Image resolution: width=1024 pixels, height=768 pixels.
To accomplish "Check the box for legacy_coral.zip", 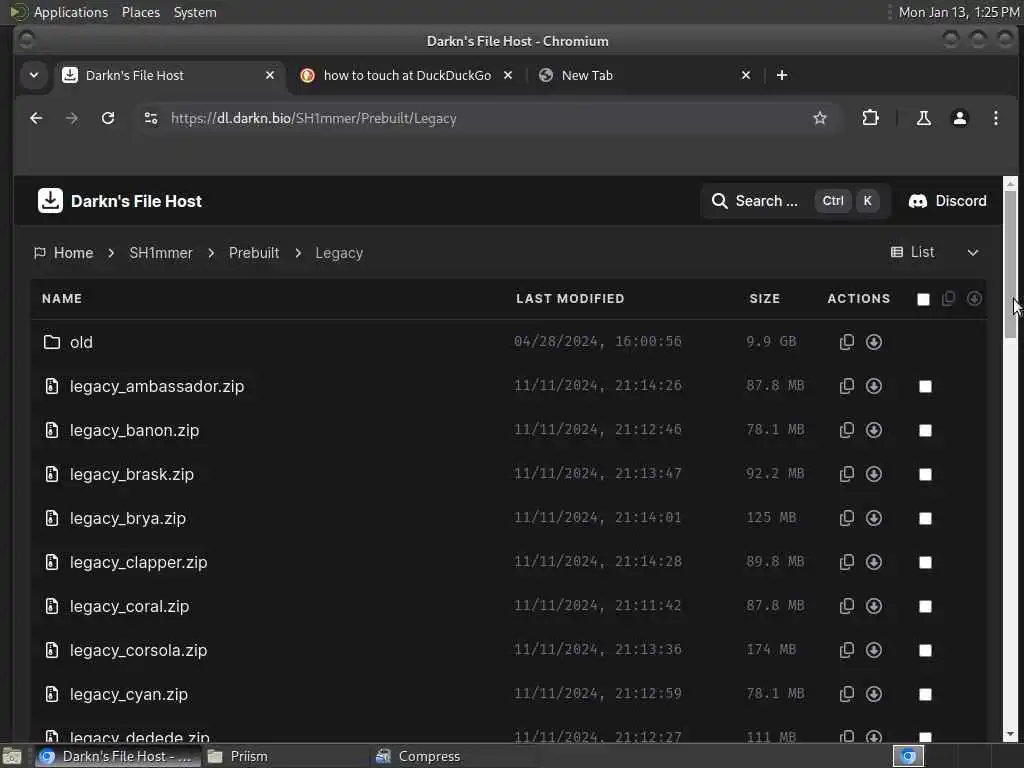I will click(x=925, y=607).
